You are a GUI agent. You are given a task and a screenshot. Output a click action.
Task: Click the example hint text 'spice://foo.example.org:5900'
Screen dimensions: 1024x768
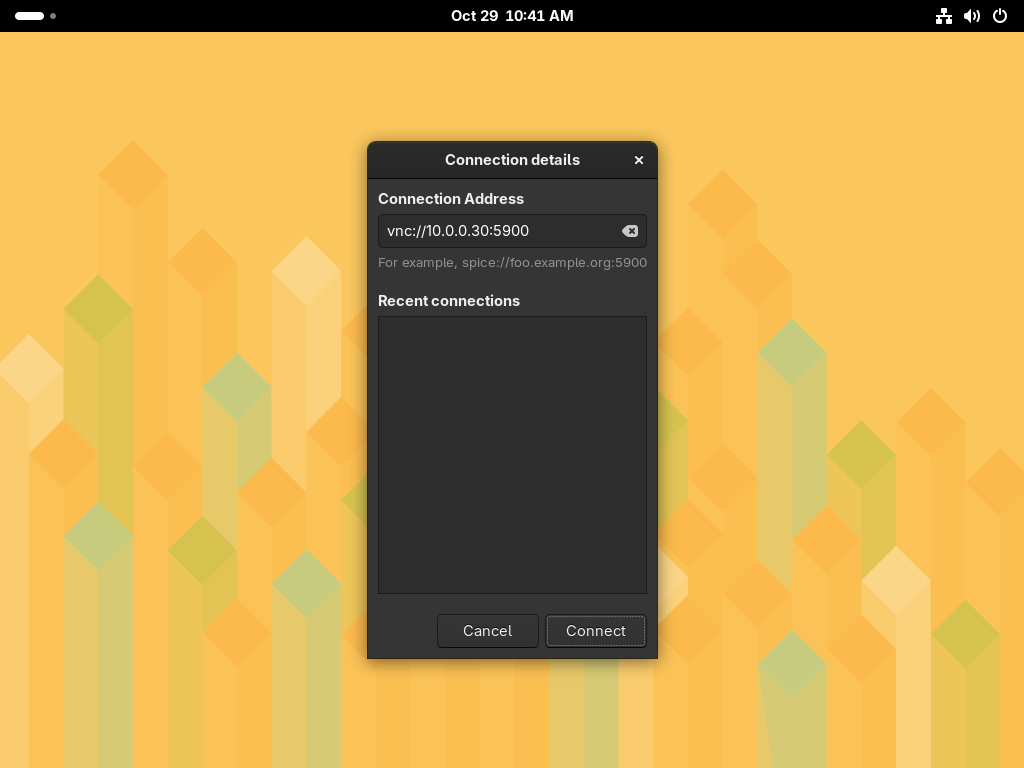pyautogui.click(x=554, y=263)
